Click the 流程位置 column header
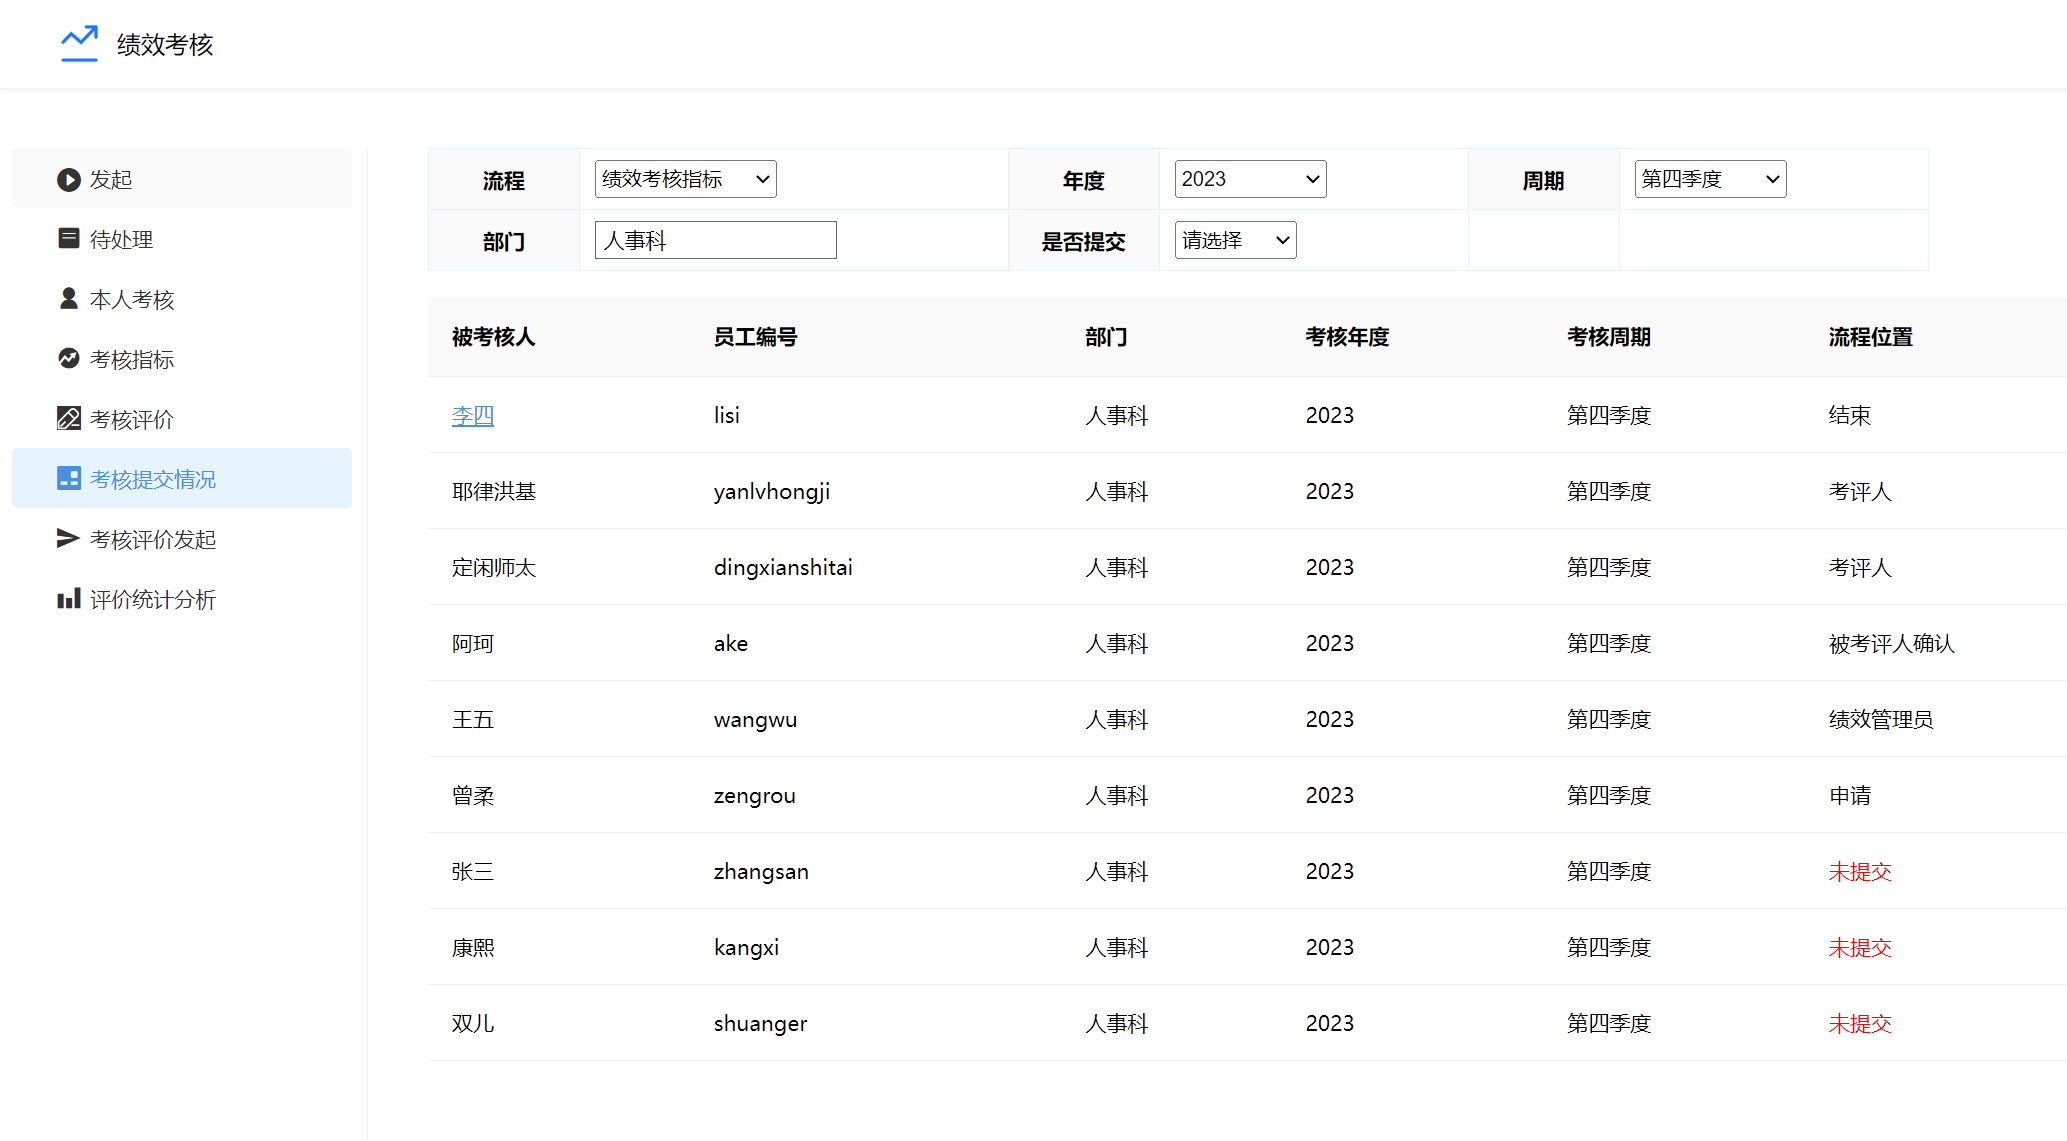 tap(1870, 337)
